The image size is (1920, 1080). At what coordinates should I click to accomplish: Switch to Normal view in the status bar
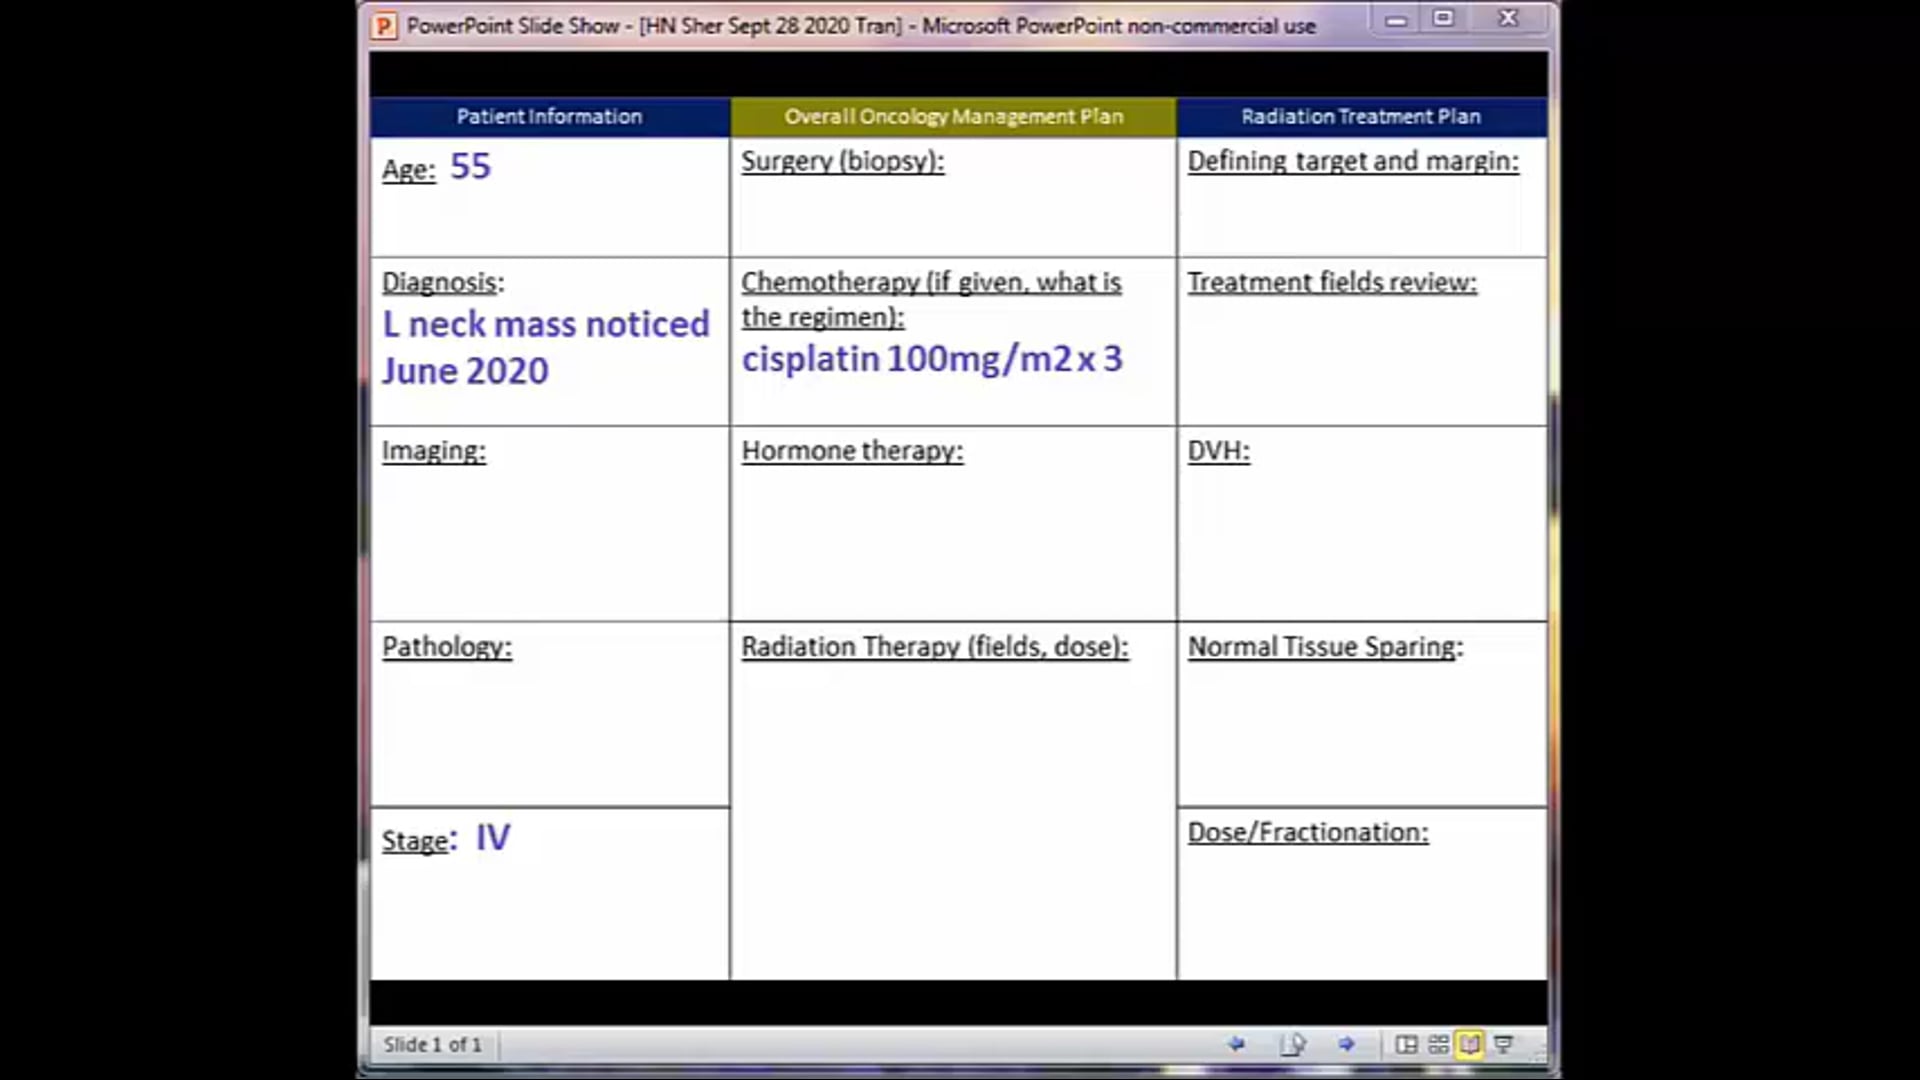[1407, 1044]
